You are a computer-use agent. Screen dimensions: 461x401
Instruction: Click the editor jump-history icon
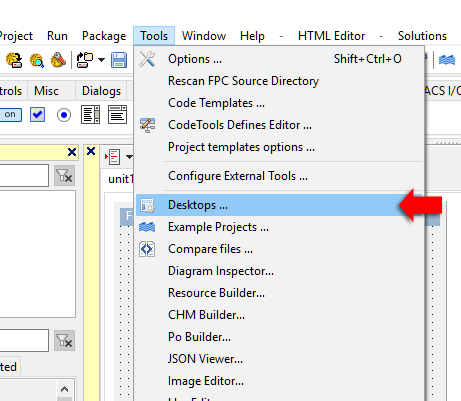click(x=113, y=157)
